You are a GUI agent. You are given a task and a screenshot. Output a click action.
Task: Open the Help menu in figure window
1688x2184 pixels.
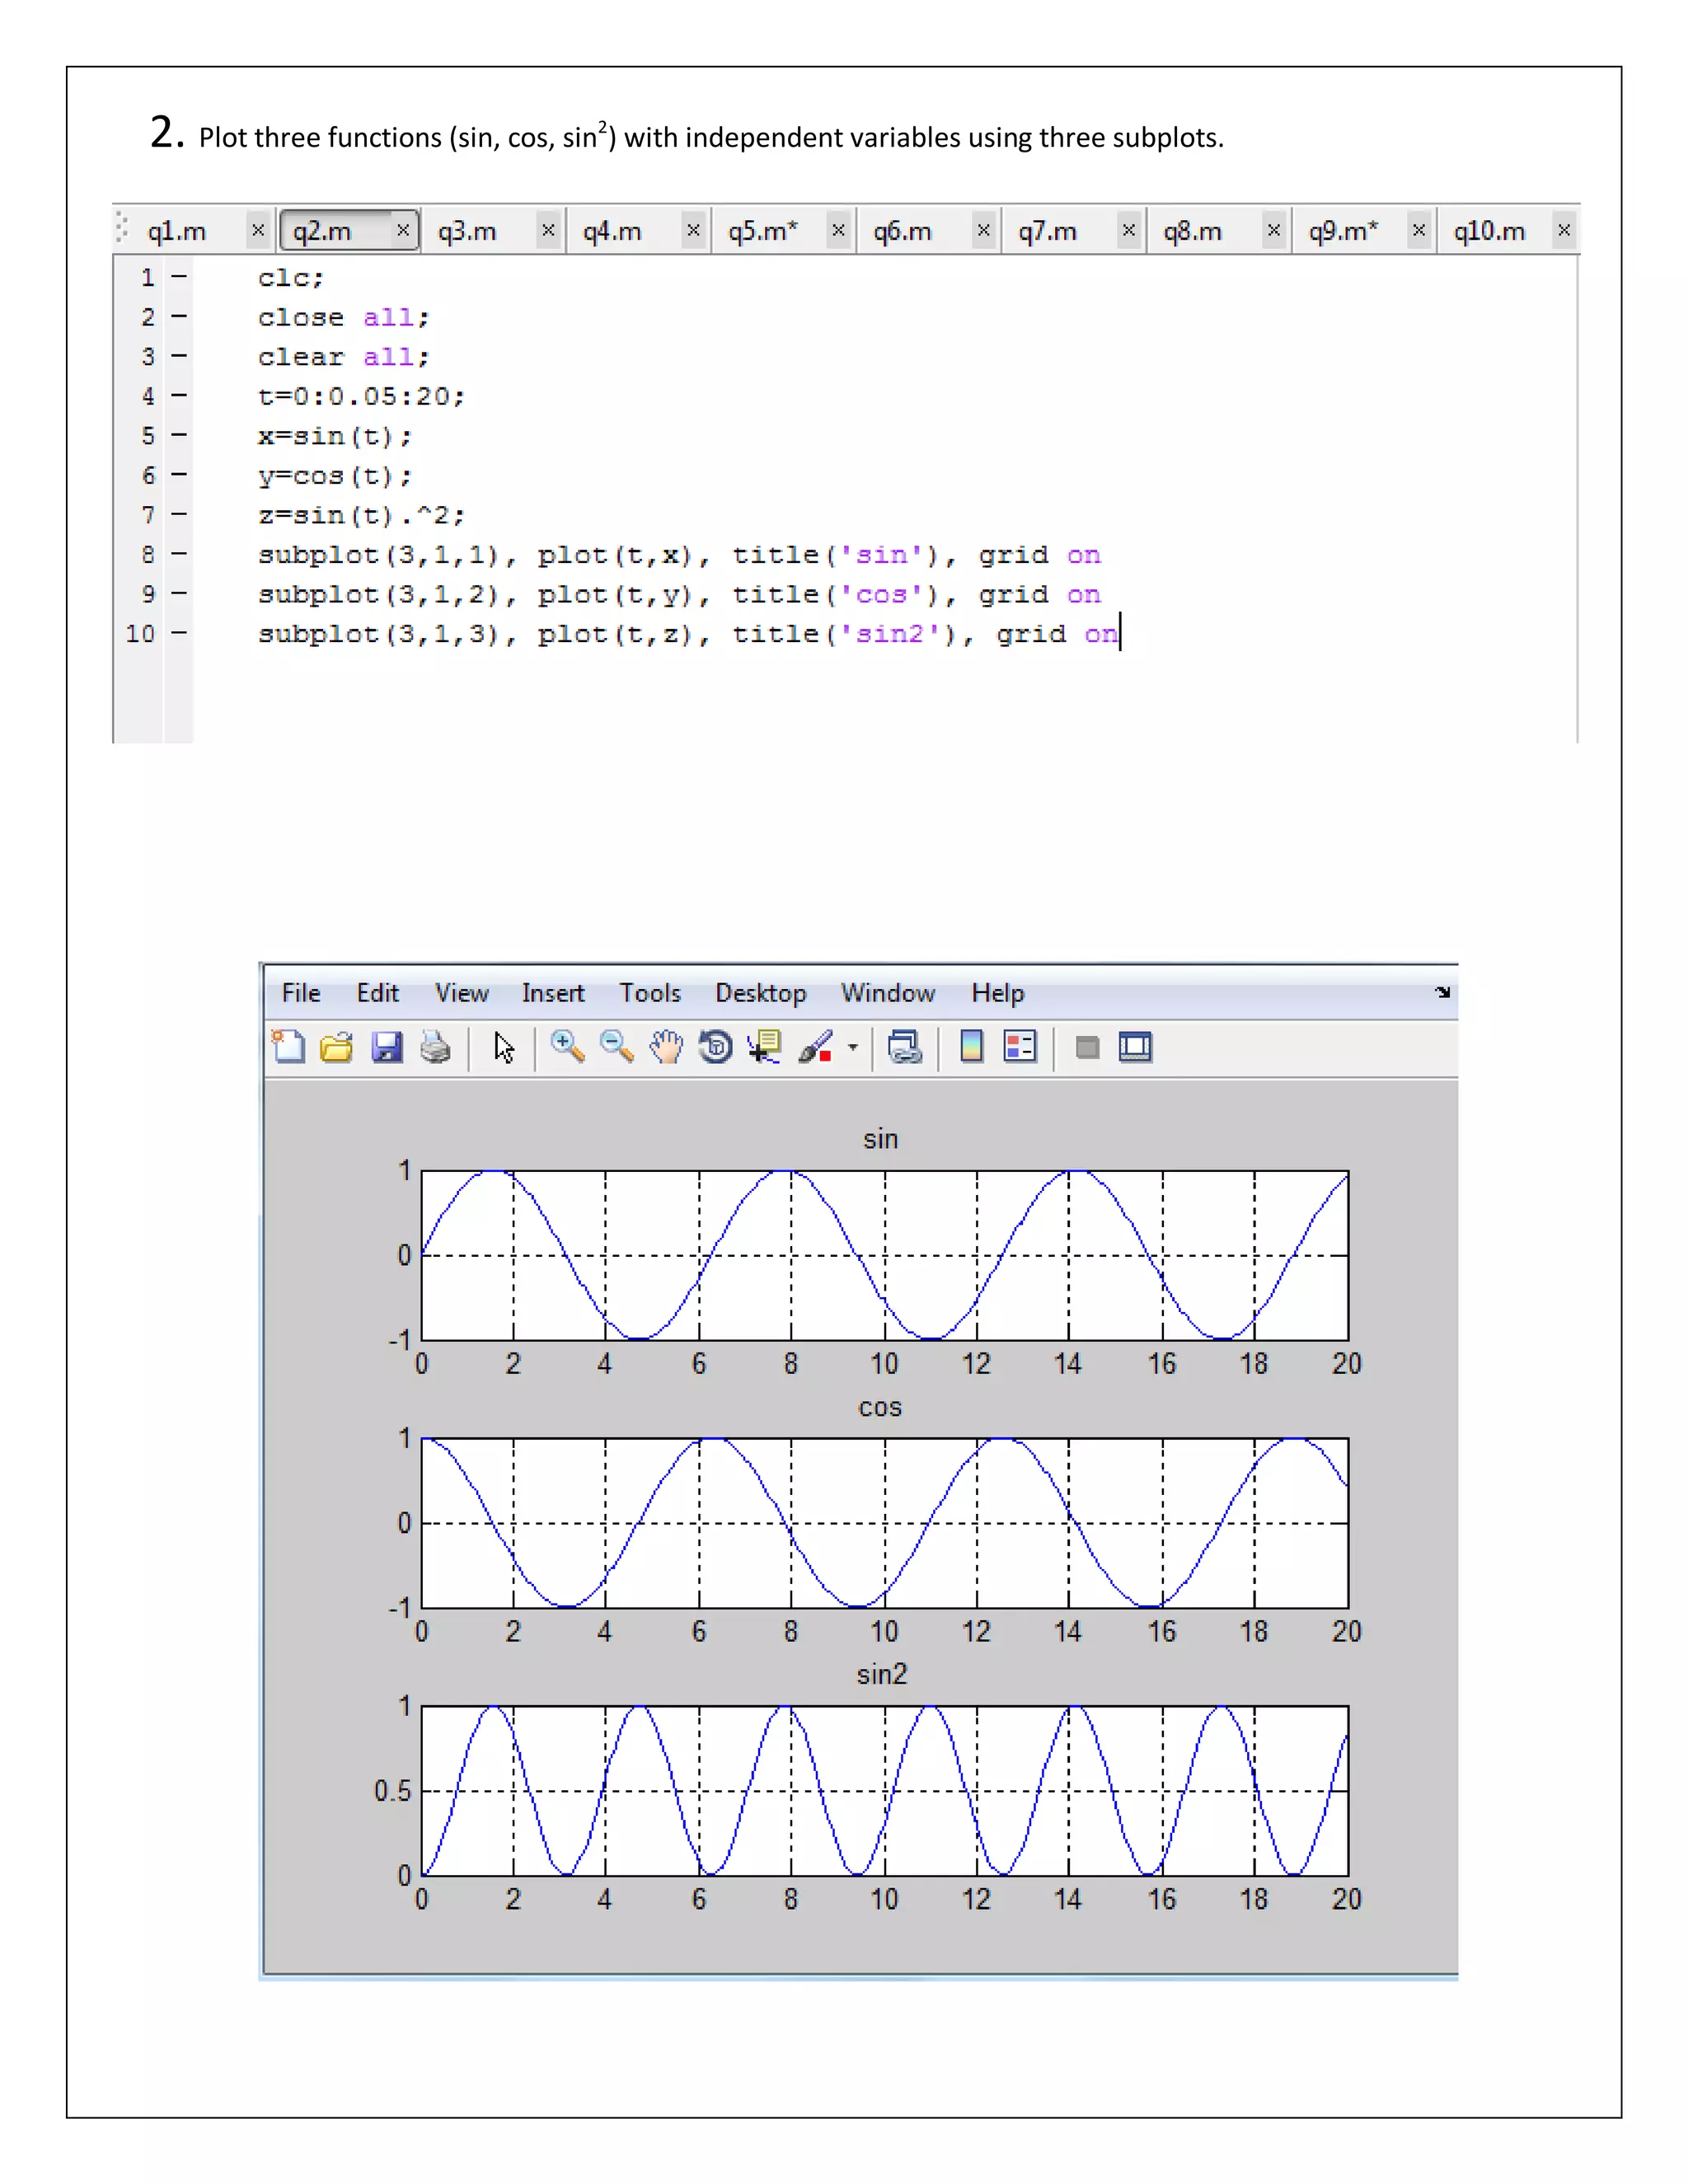(998, 993)
